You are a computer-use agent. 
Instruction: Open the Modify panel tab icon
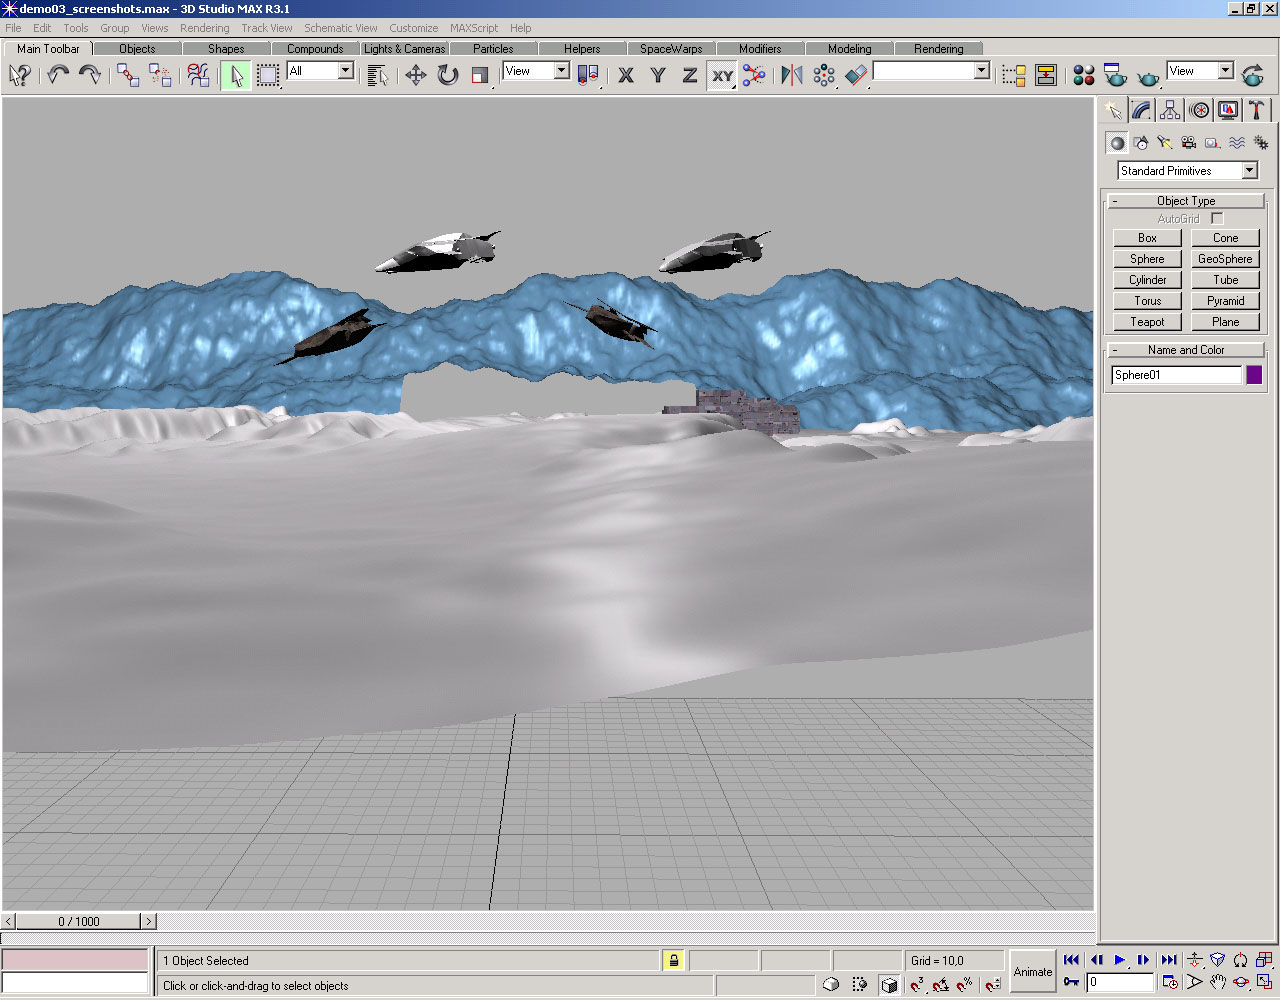[1141, 110]
